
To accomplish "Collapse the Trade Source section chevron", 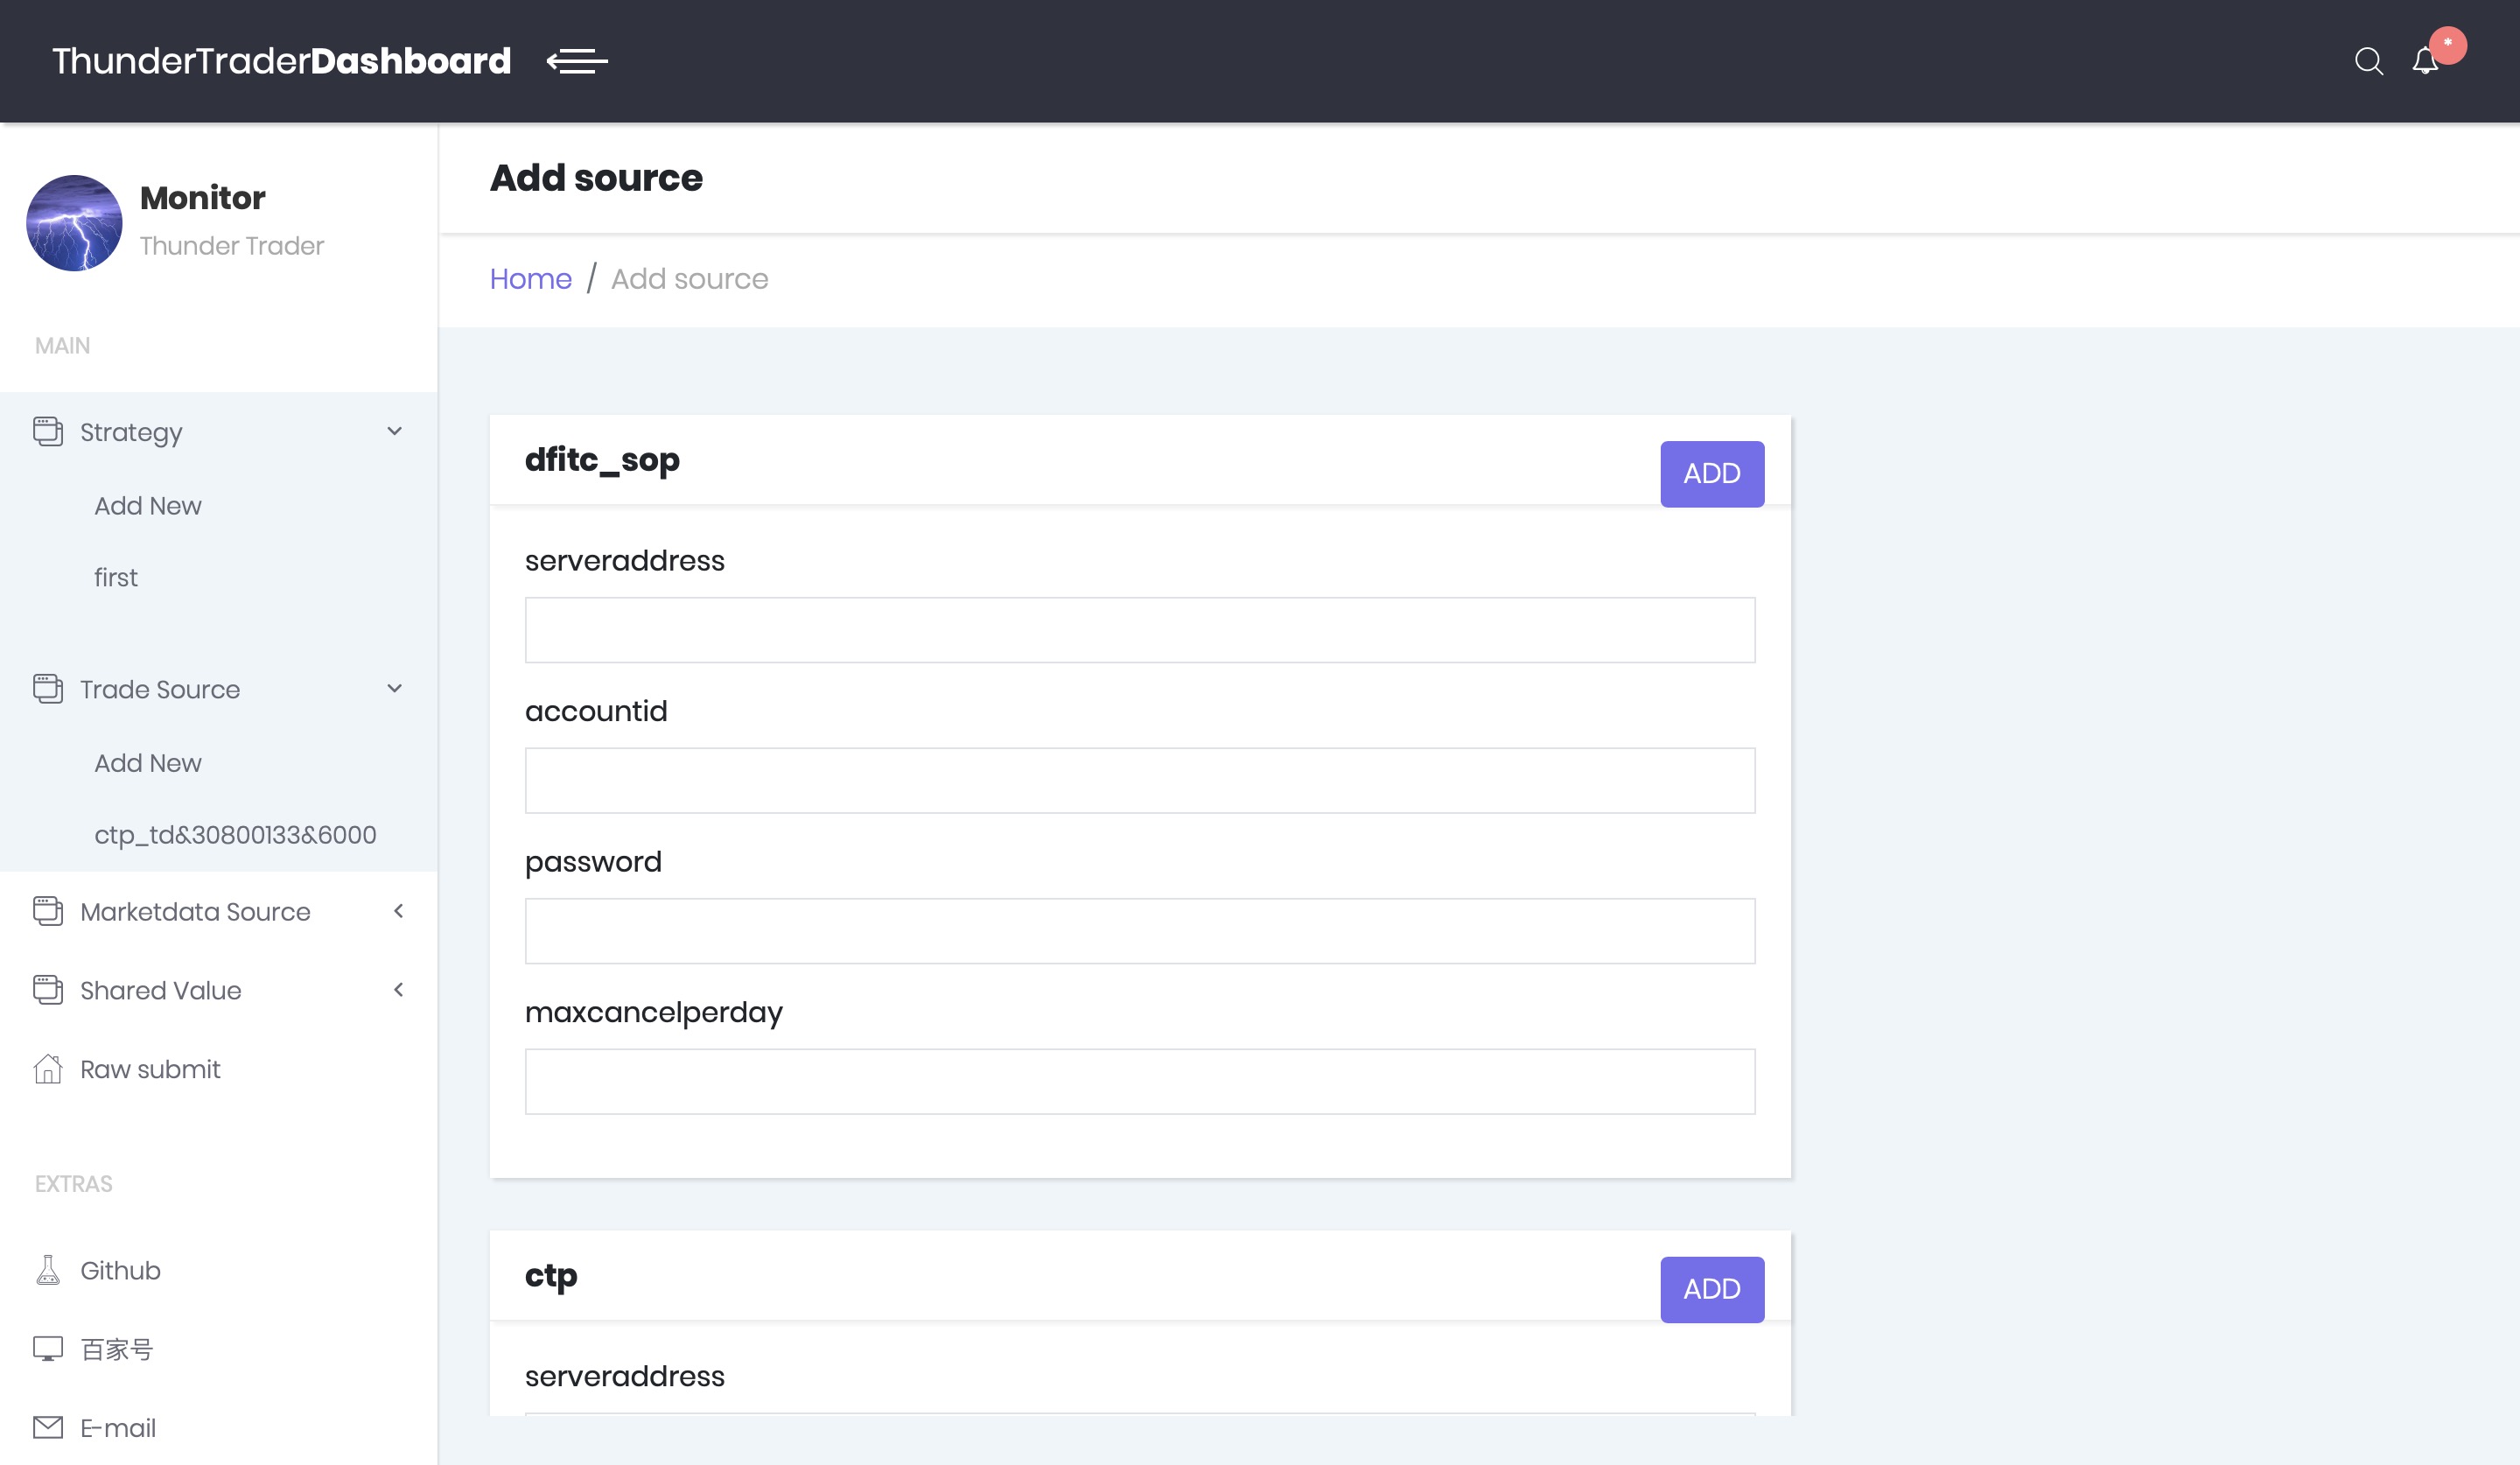I will (x=395, y=688).
